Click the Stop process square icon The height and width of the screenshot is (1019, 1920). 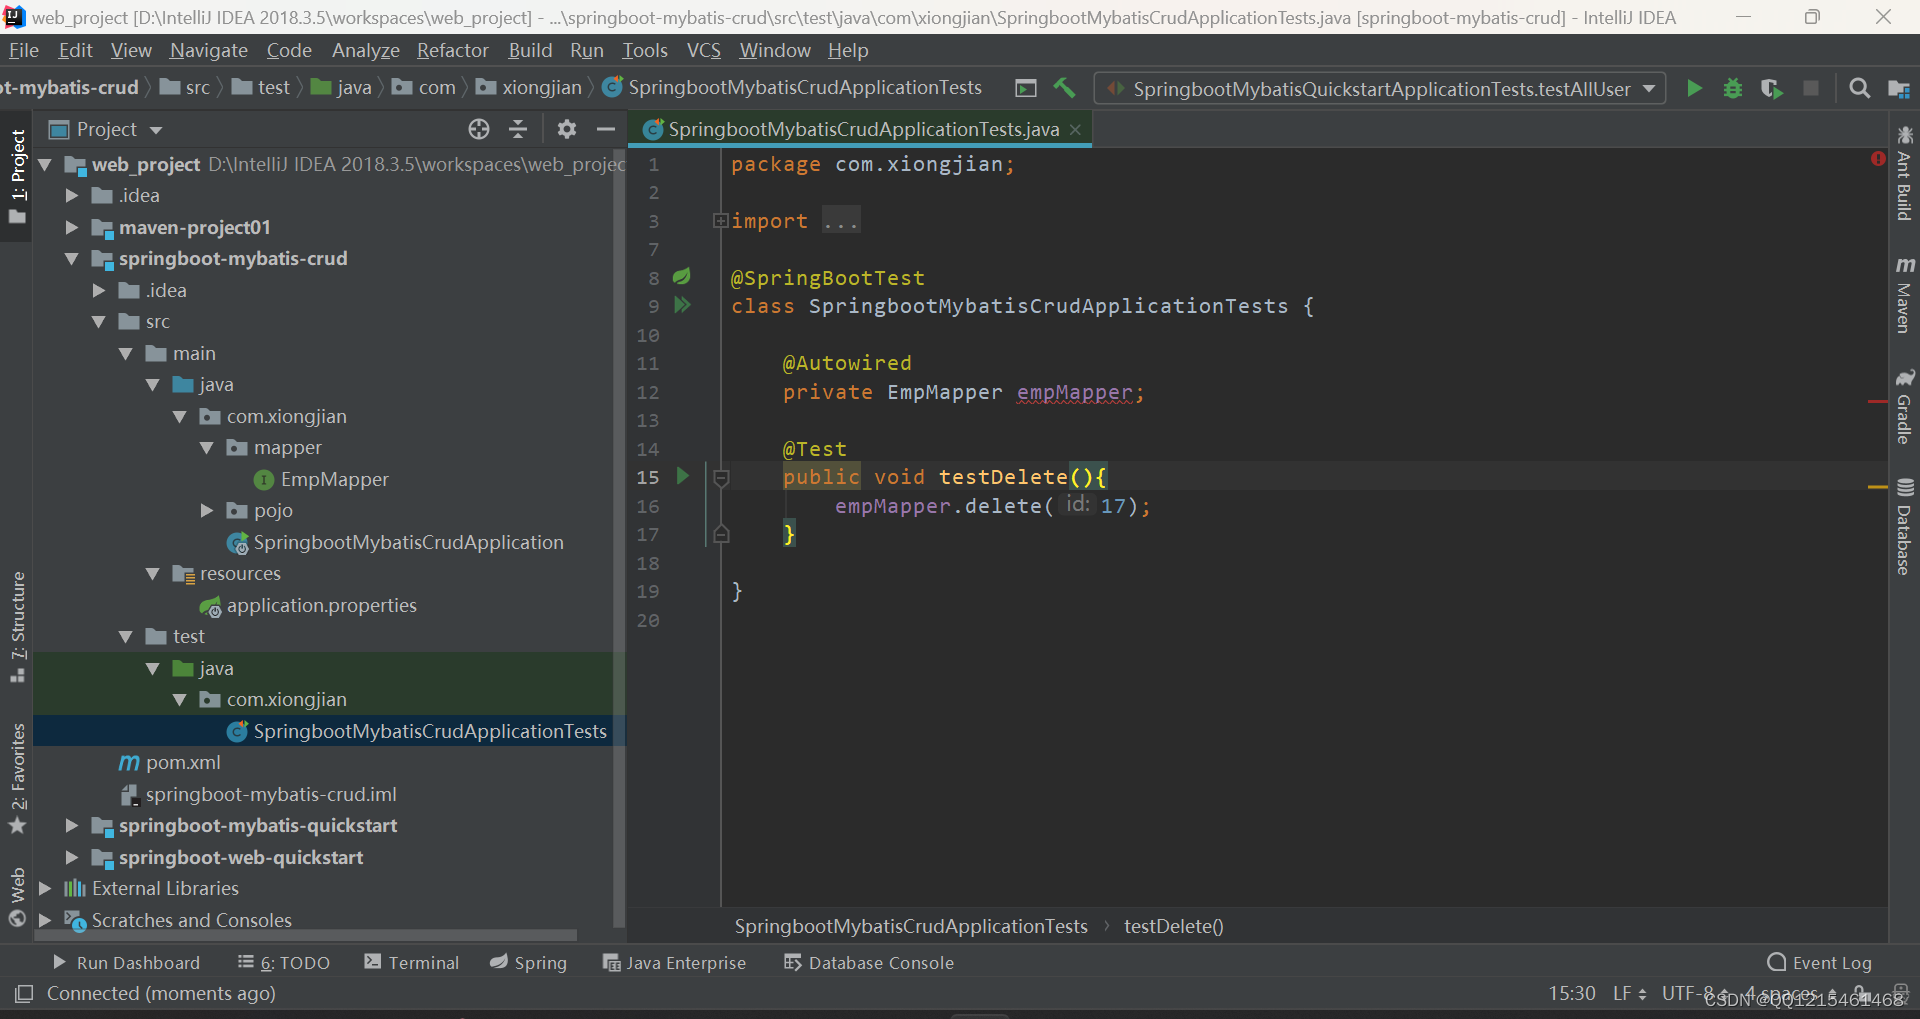pos(1811,88)
